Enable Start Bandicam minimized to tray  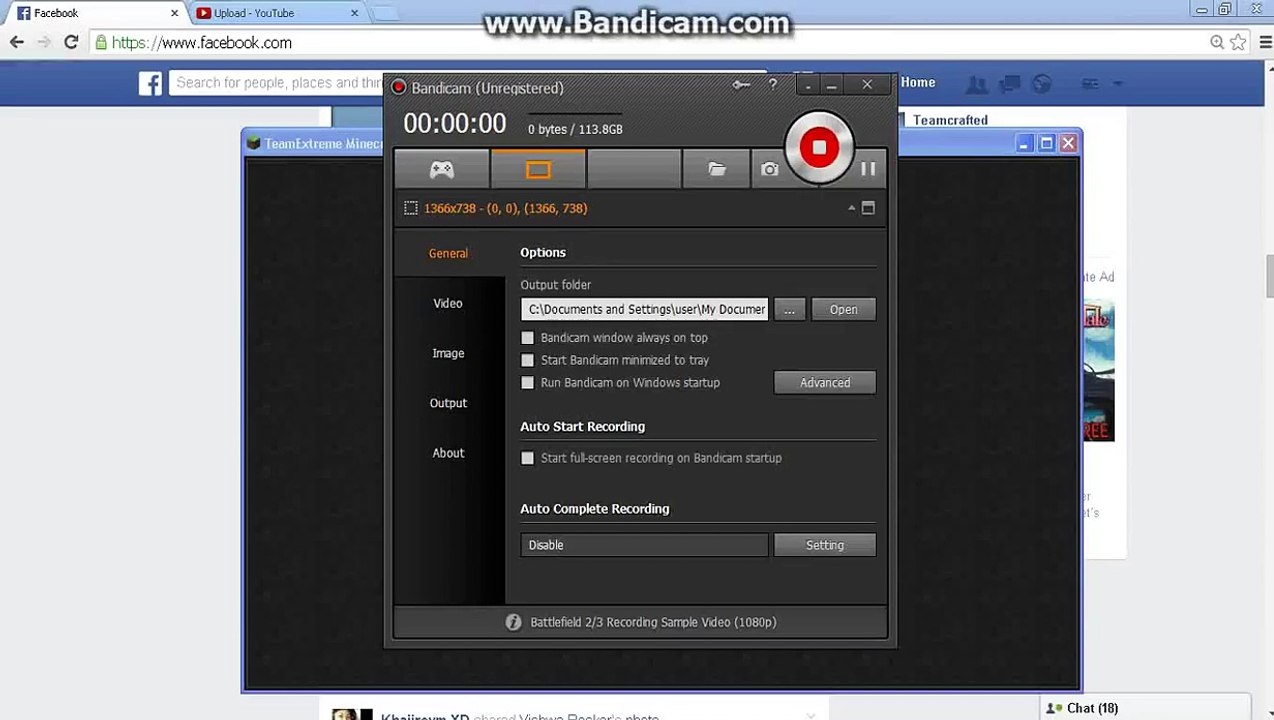tap(528, 360)
